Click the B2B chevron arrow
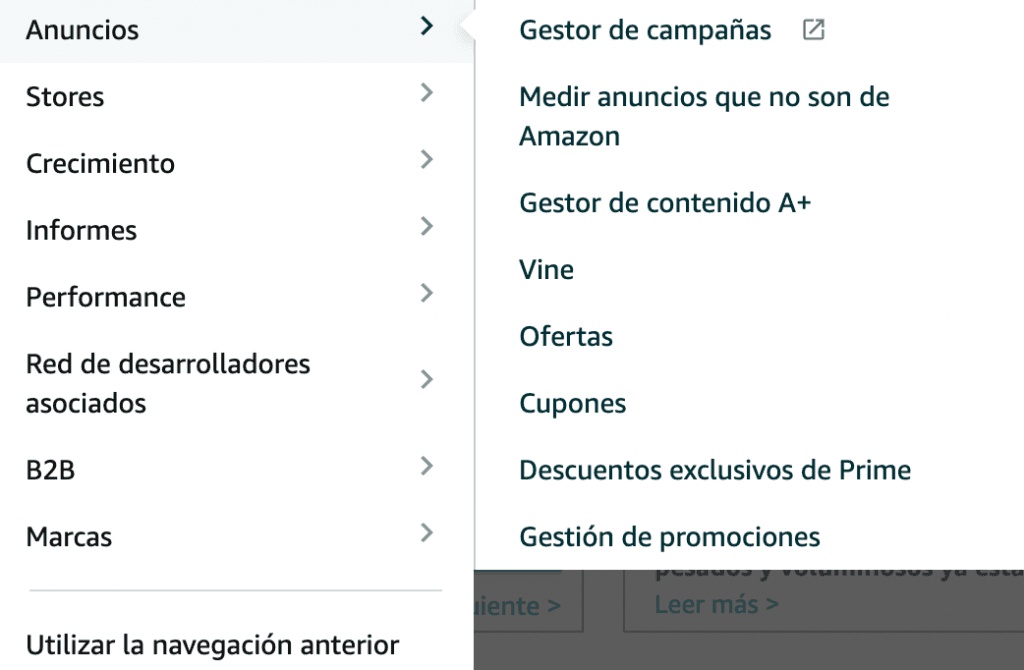 coord(427,466)
